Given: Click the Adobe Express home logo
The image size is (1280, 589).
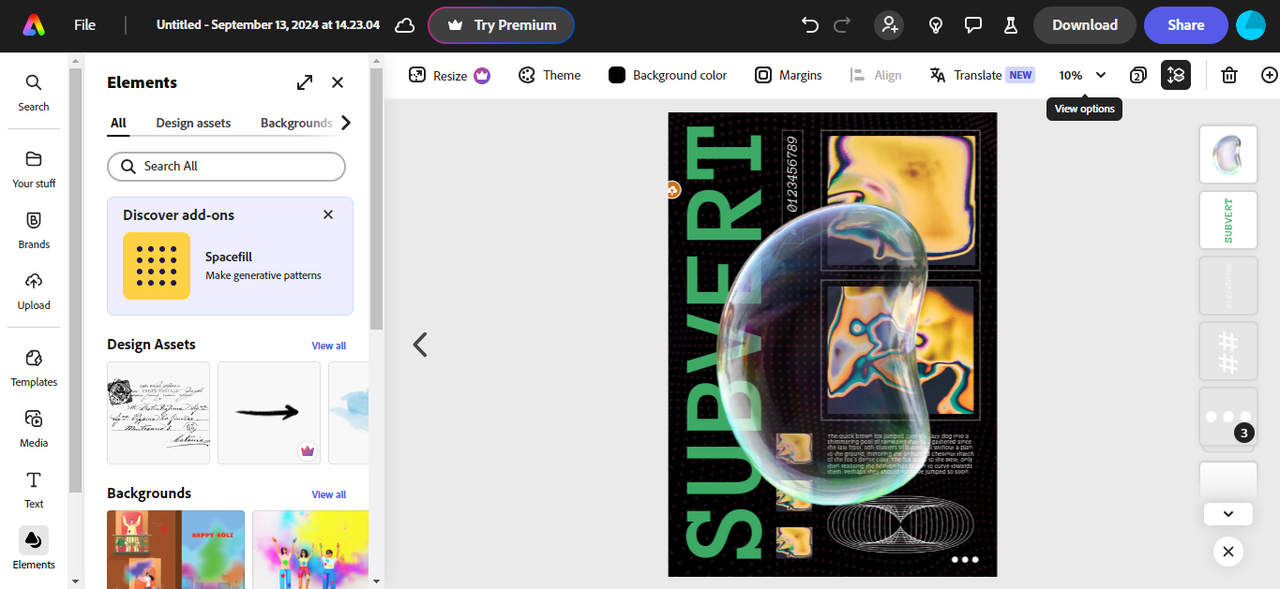Looking at the screenshot, I should click(x=33, y=25).
